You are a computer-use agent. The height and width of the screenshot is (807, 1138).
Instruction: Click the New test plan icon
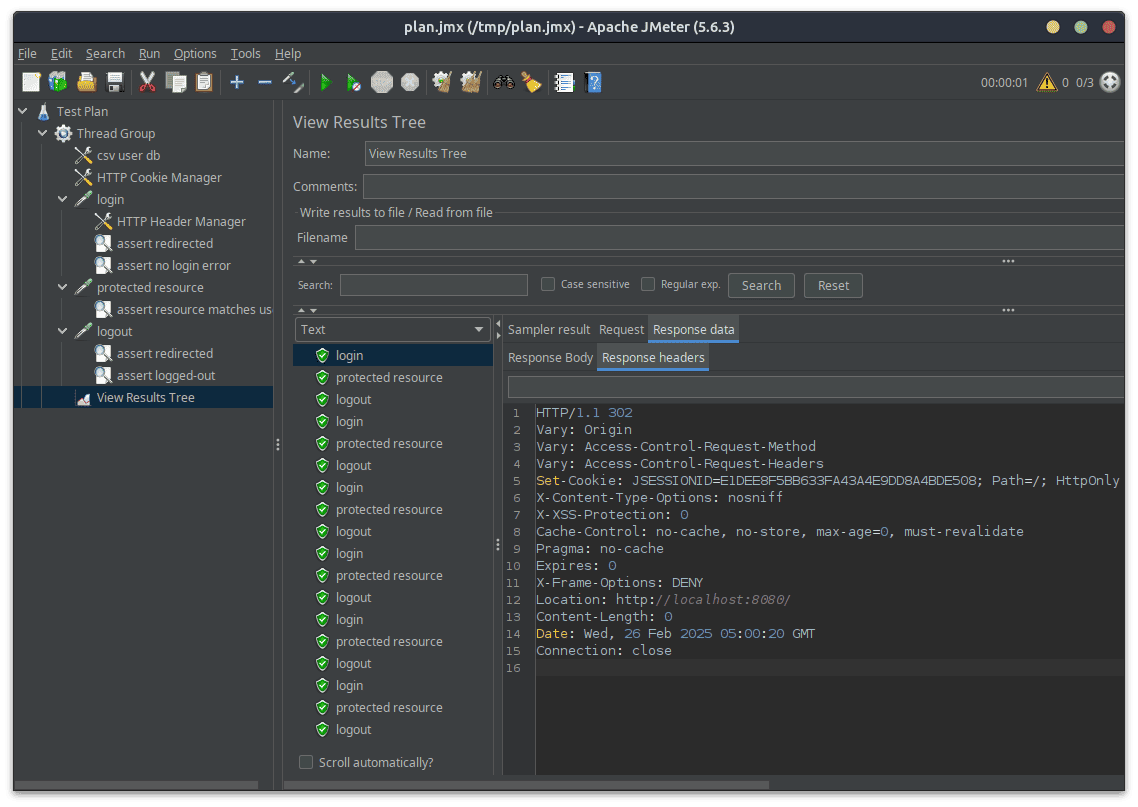31,83
